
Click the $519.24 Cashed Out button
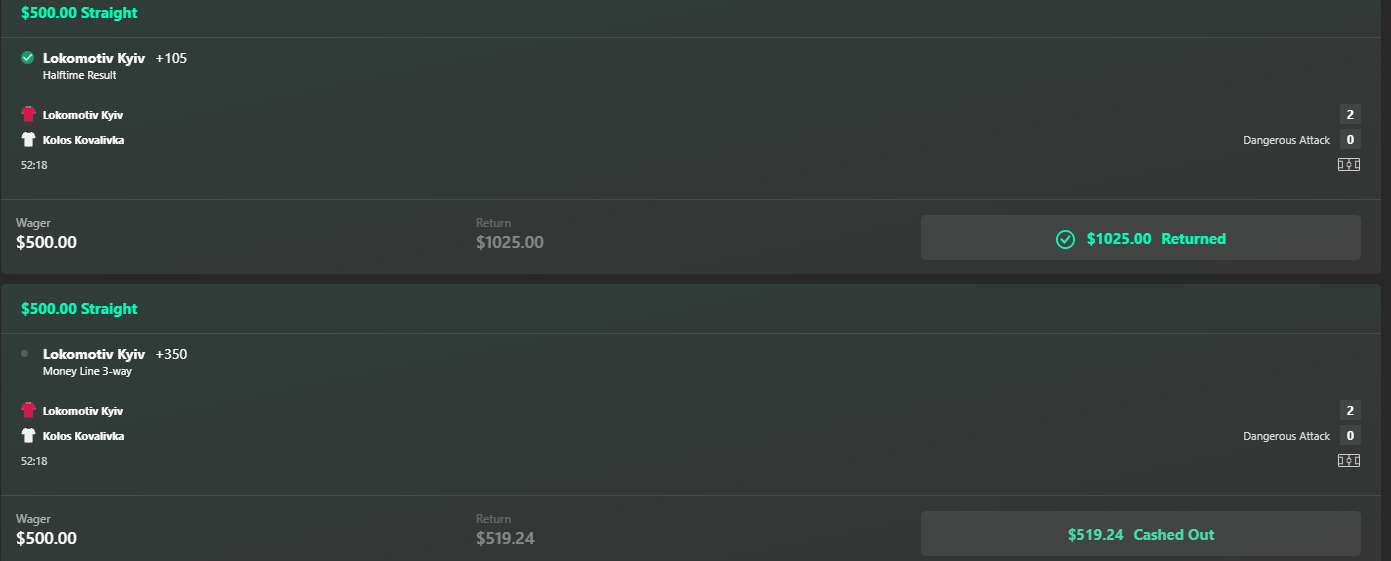click(x=1141, y=534)
